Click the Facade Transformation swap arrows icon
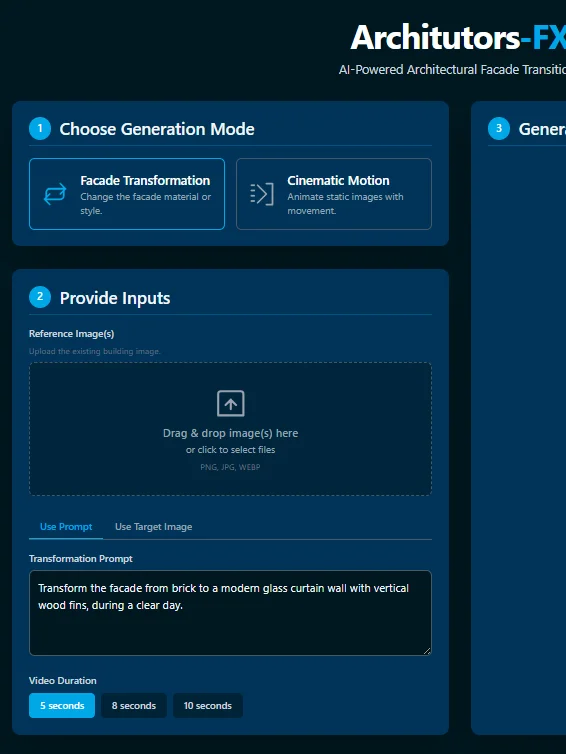Screen dimensions: 566x754 click(55, 194)
